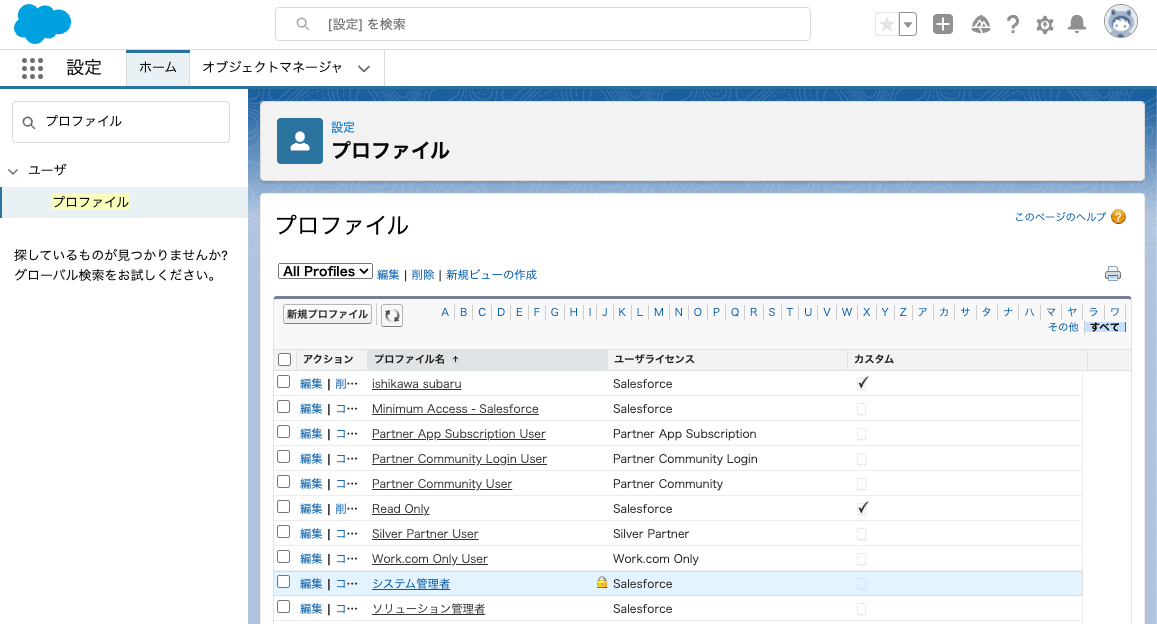The image size is (1157, 624).
Task: Click the blue profile header icon
Action: (x=300, y=141)
